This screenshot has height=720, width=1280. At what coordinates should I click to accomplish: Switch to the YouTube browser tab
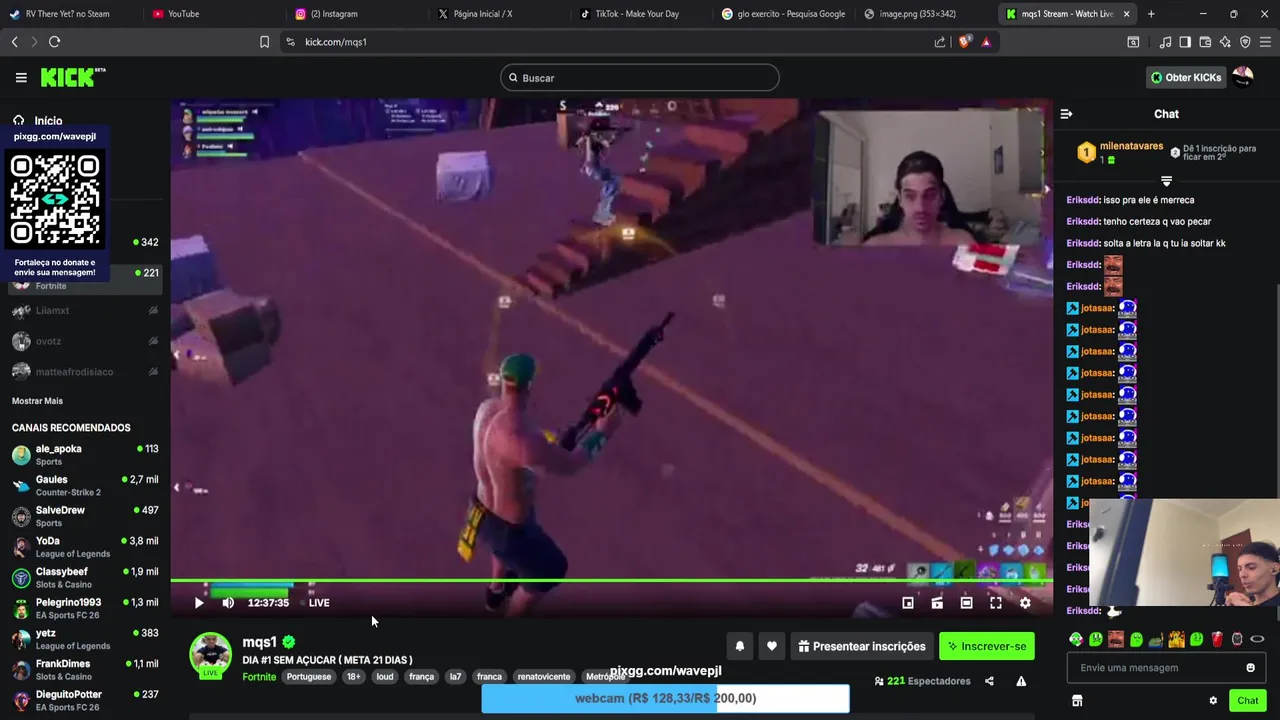coord(213,14)
